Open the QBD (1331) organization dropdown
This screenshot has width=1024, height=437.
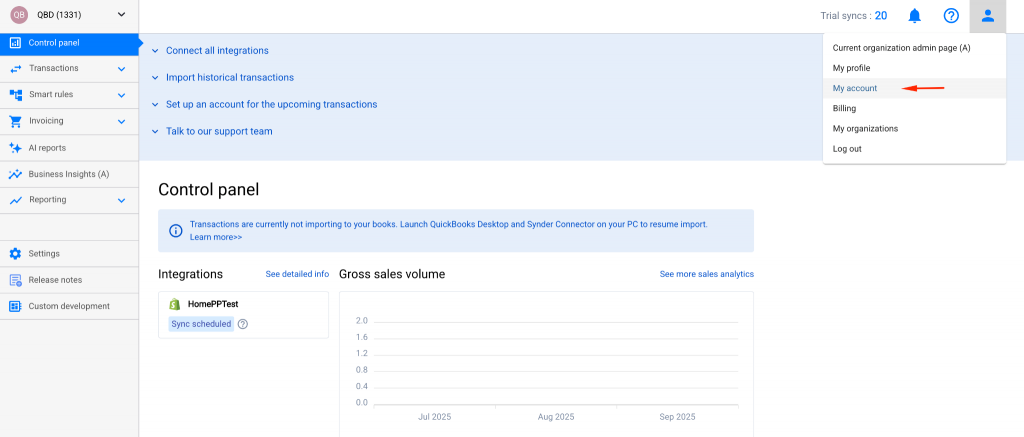pos(69,14)
